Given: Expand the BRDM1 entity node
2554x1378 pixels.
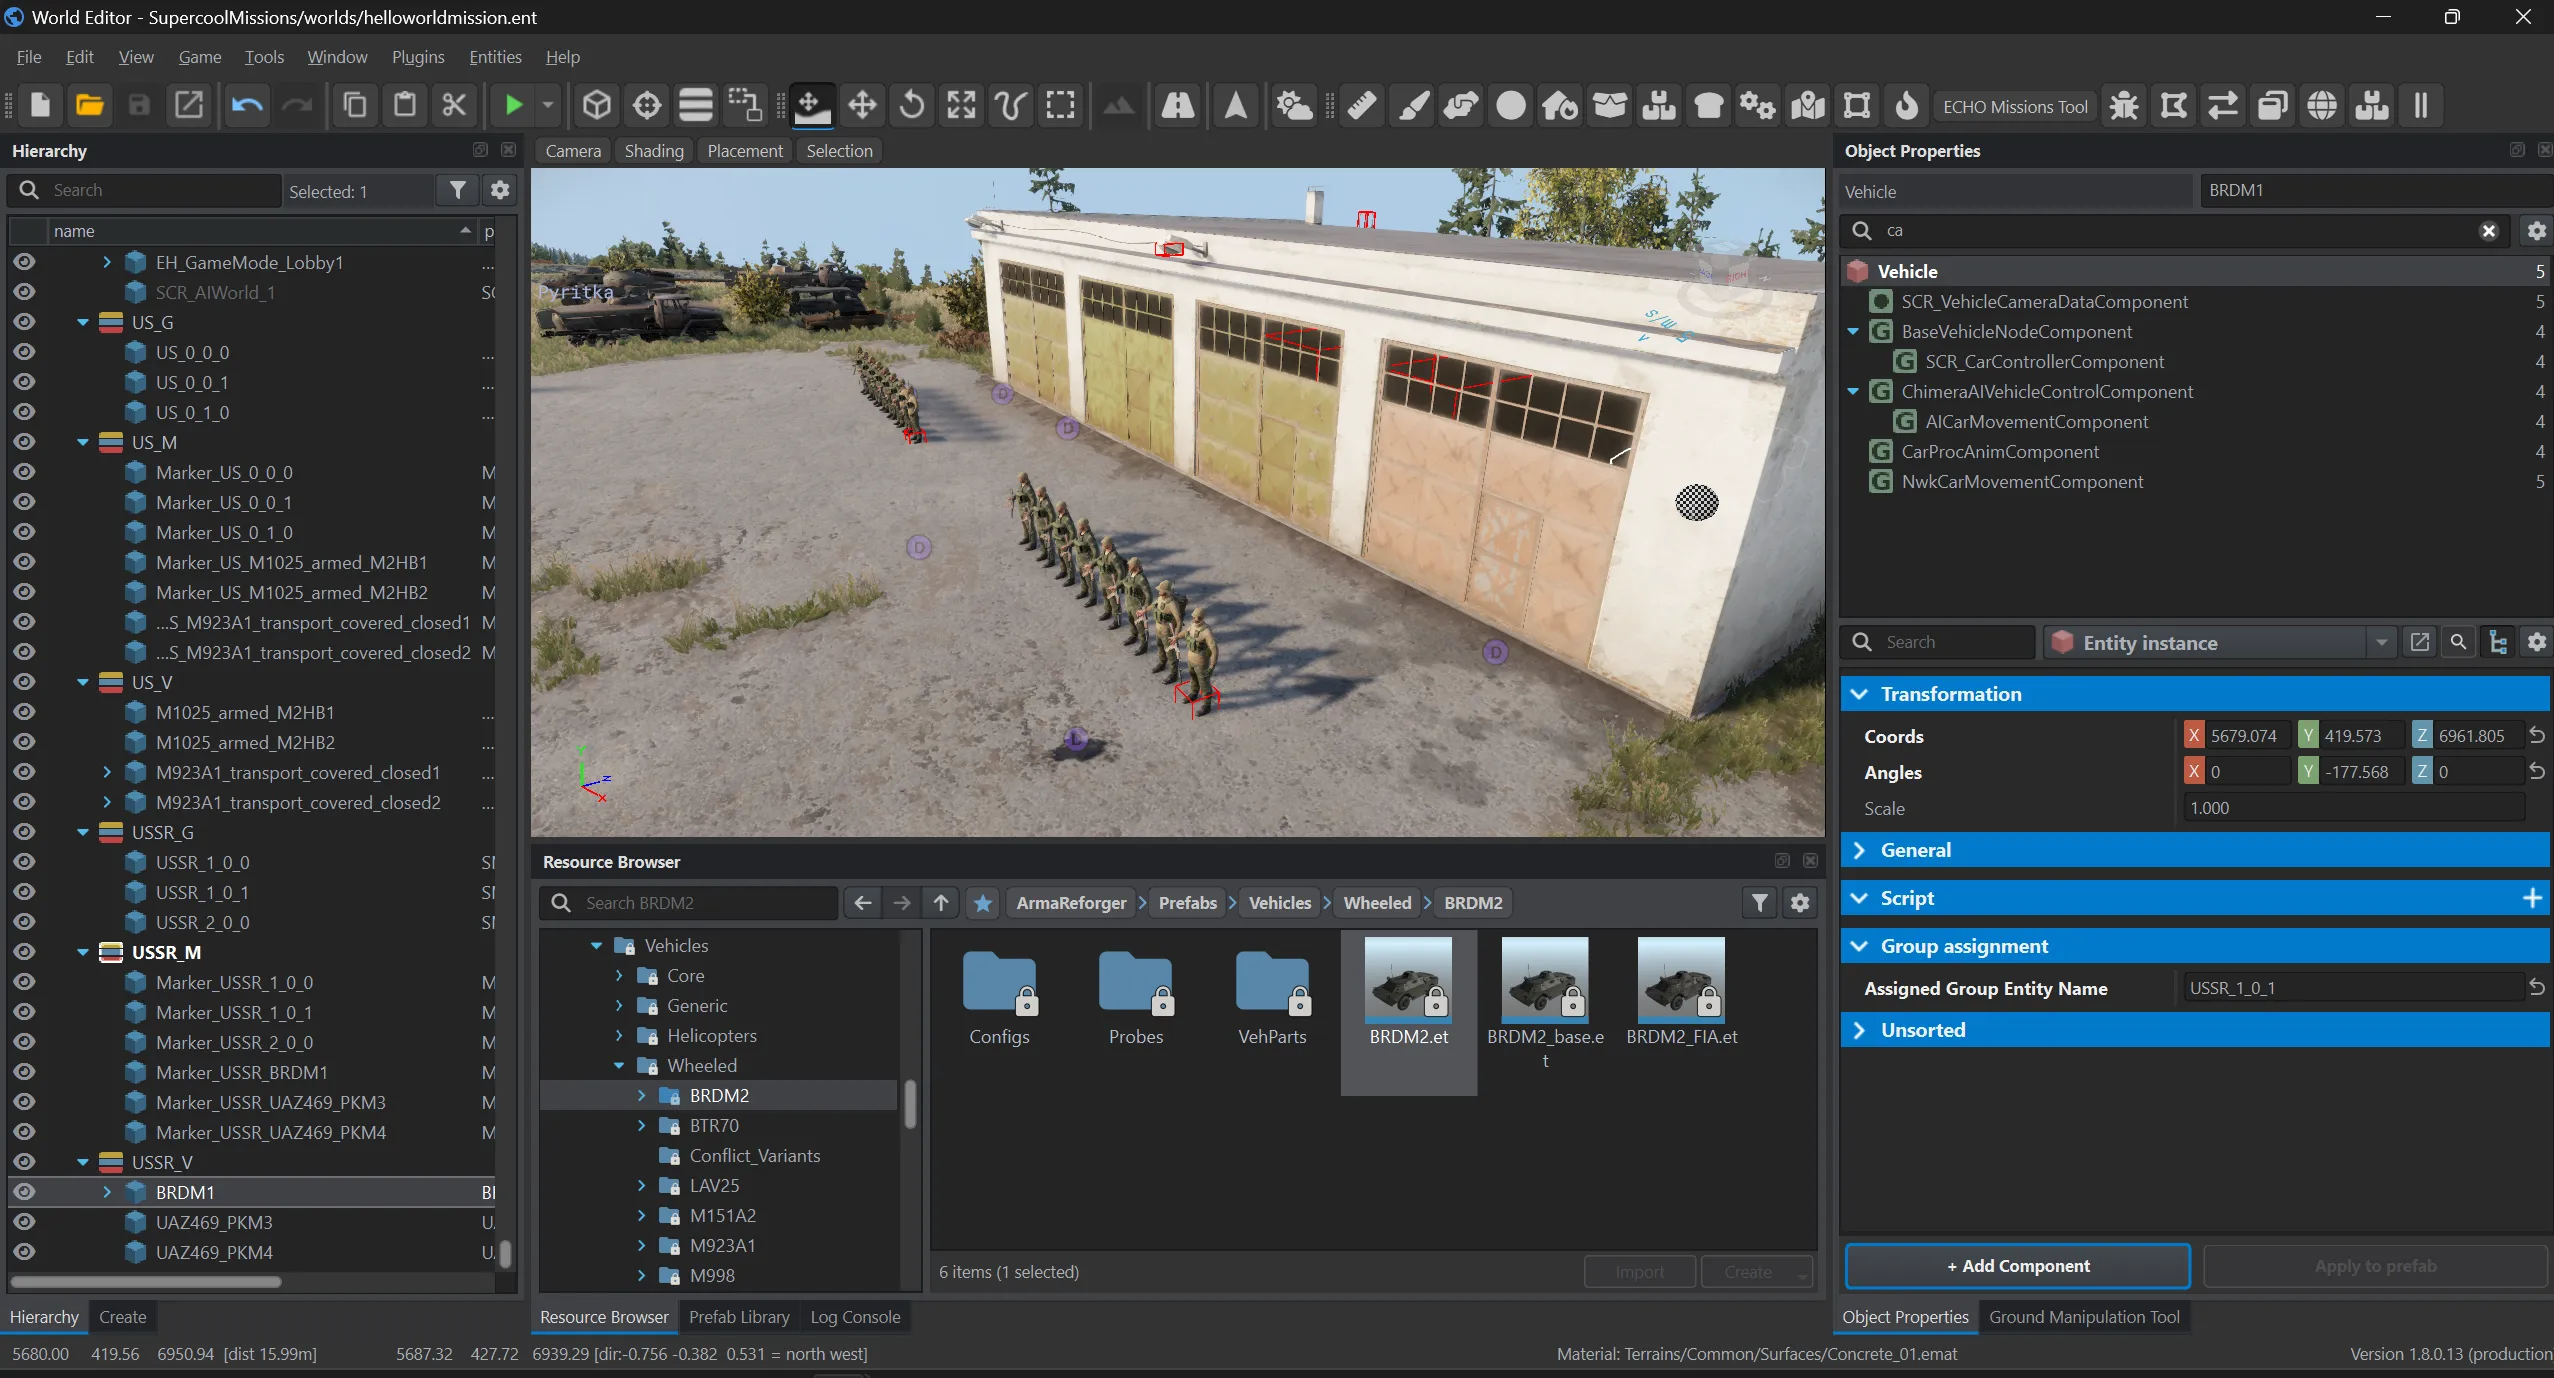Looking at the screenshot, I should (107, 1192).
